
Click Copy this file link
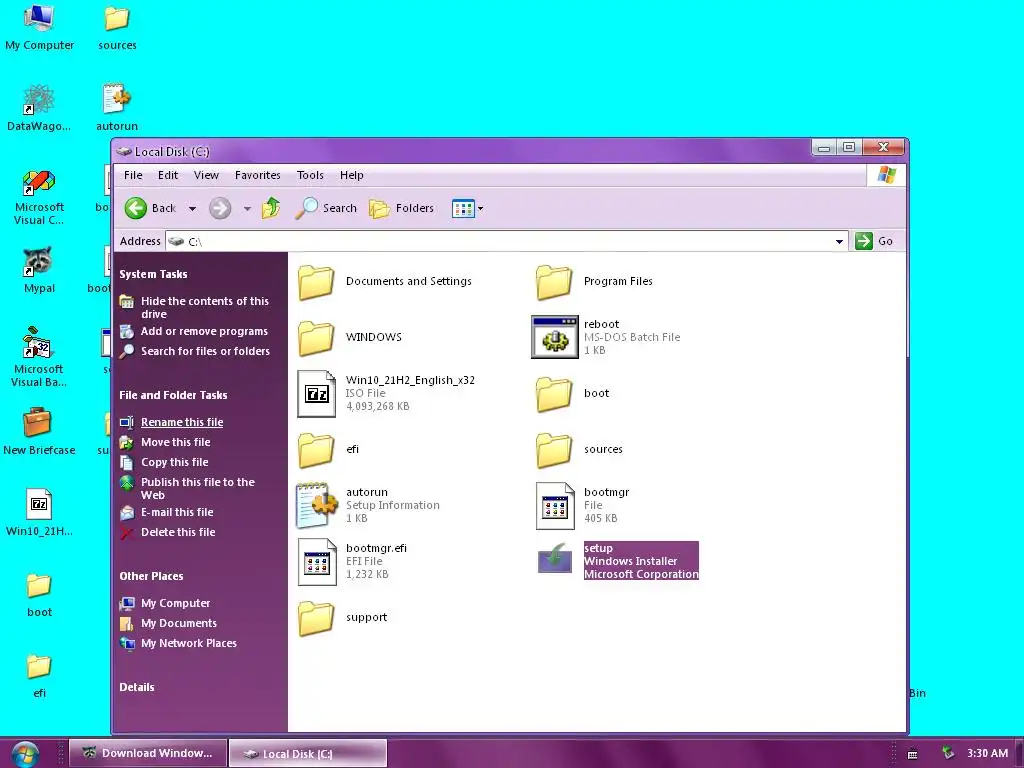(174, 462)
